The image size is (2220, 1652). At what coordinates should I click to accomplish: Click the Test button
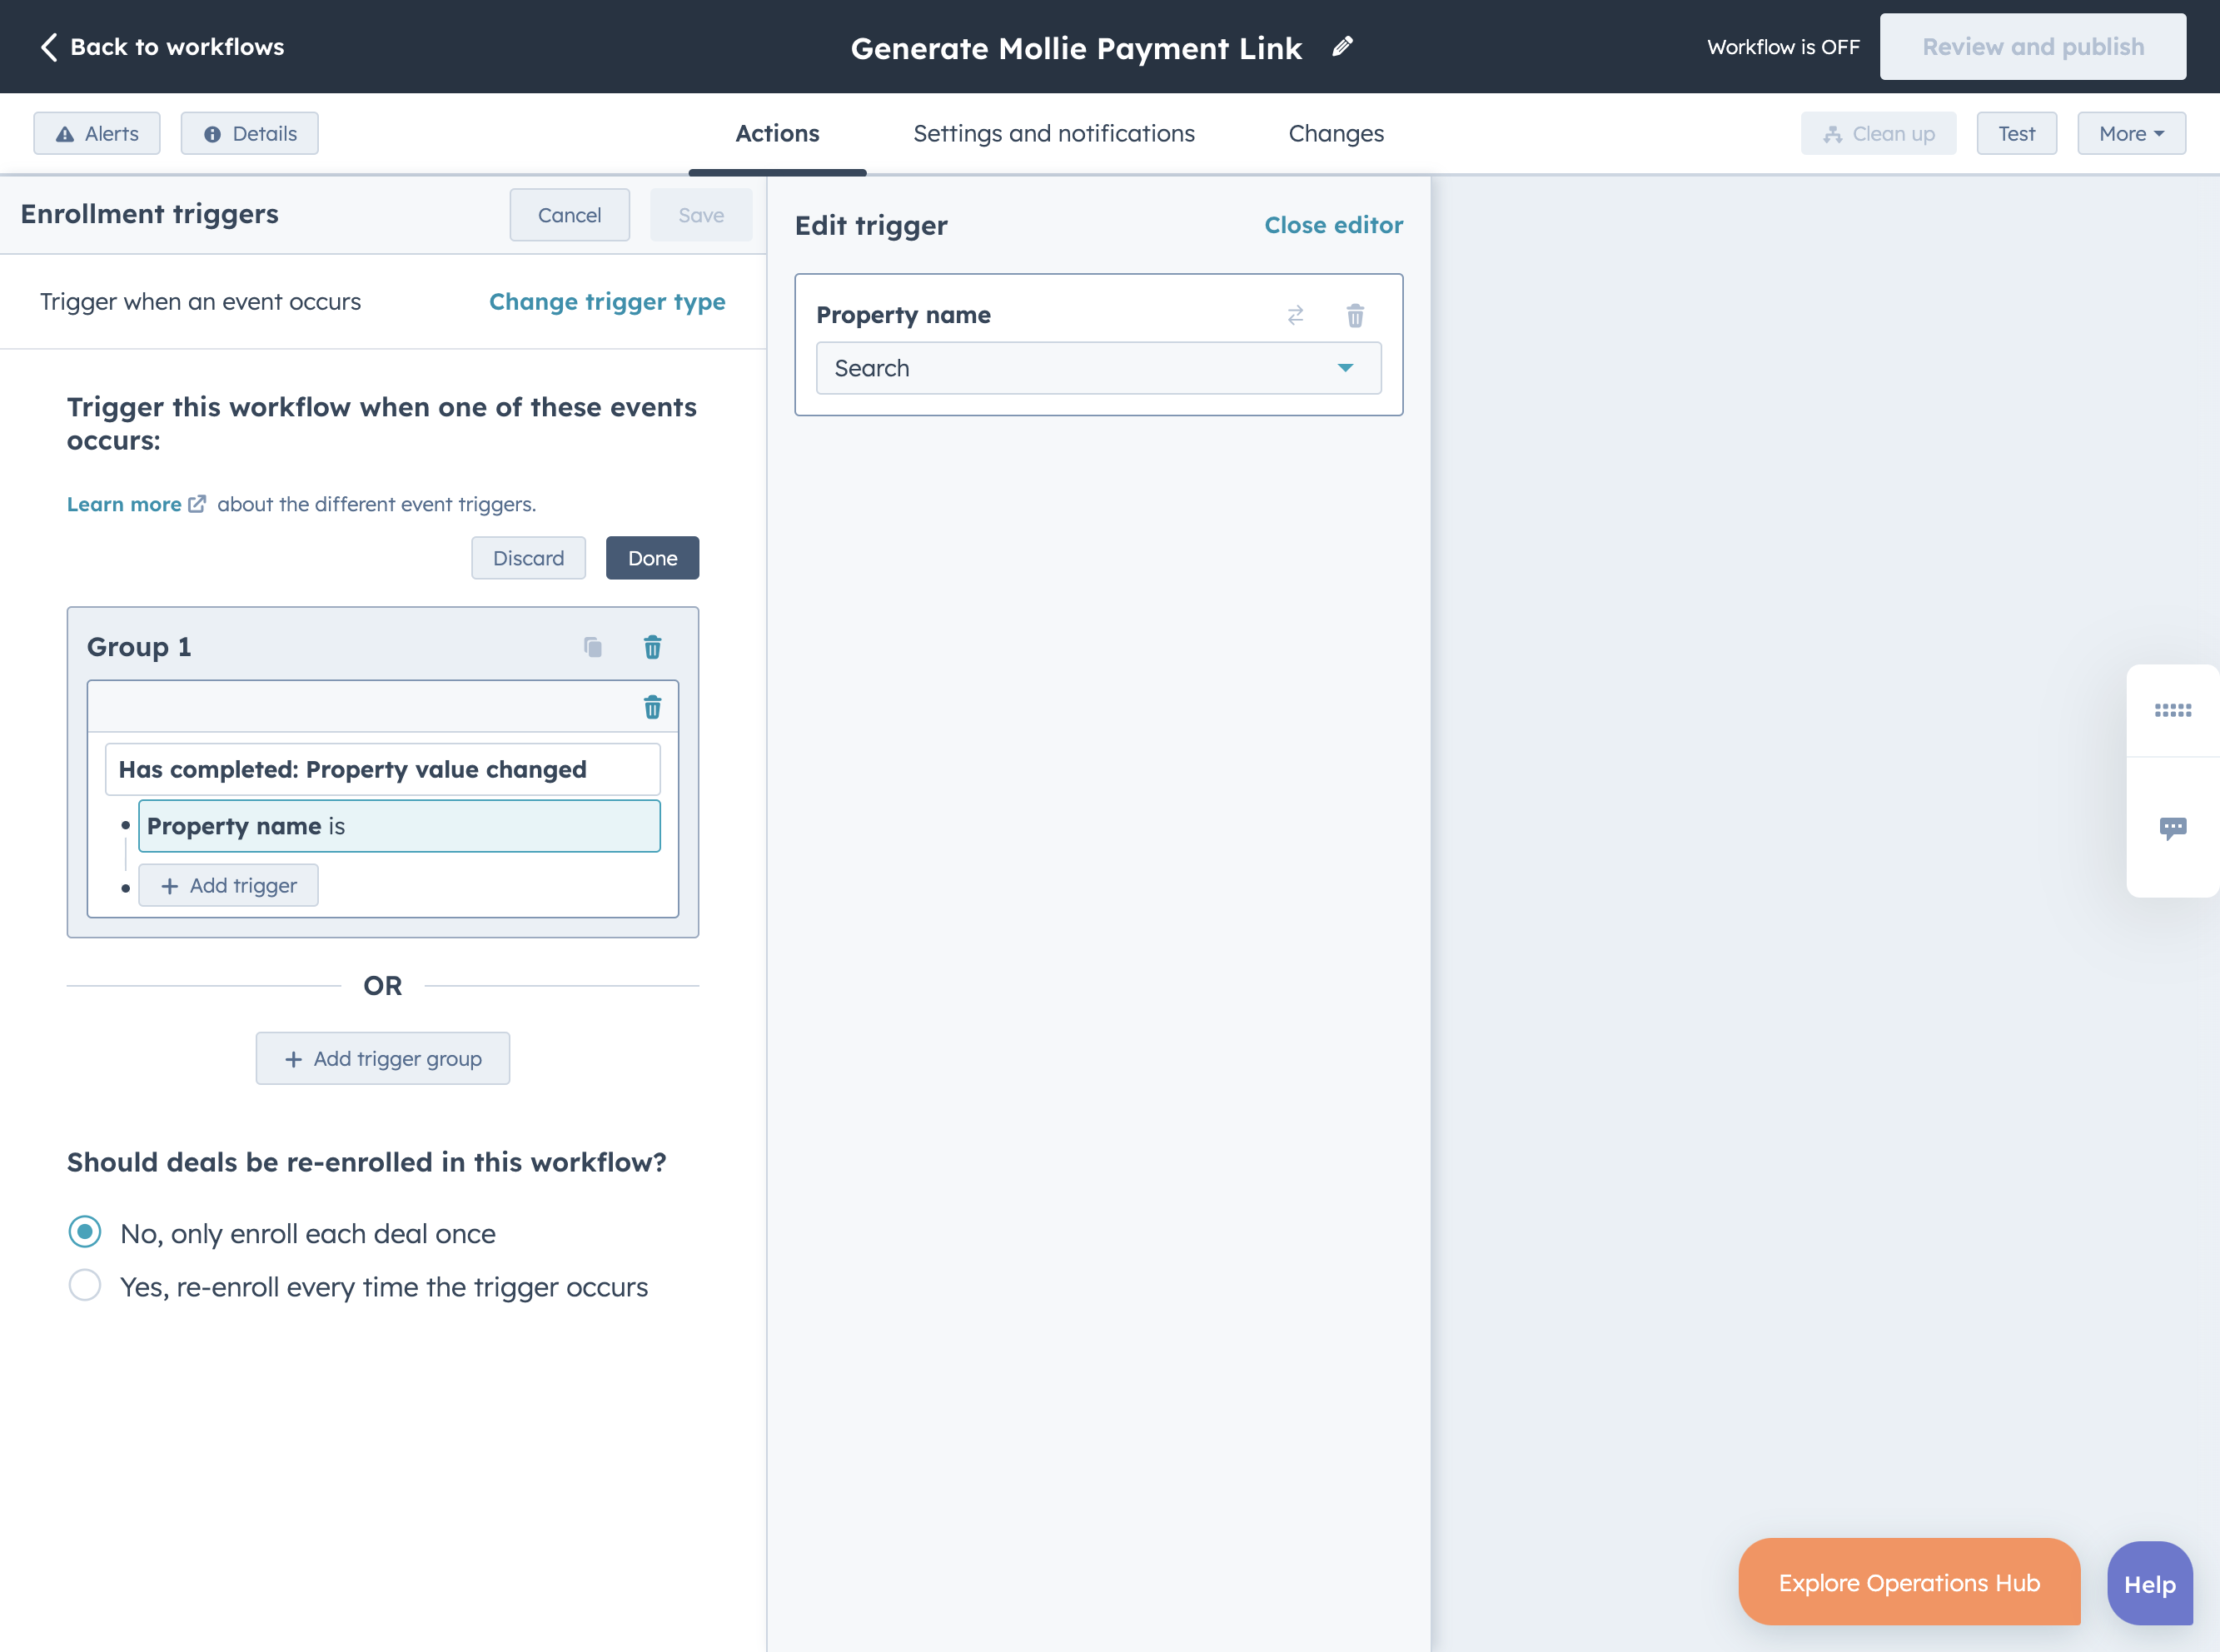pos(2016,133)
